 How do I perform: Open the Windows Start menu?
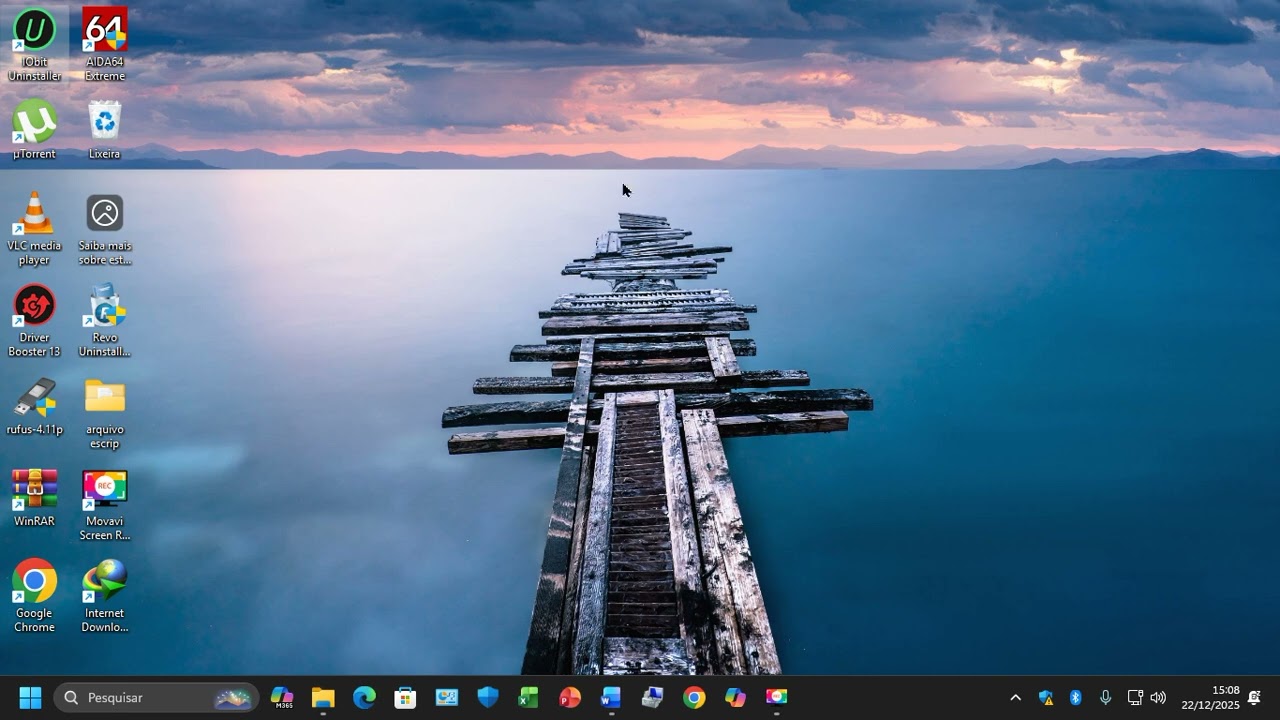30,698
